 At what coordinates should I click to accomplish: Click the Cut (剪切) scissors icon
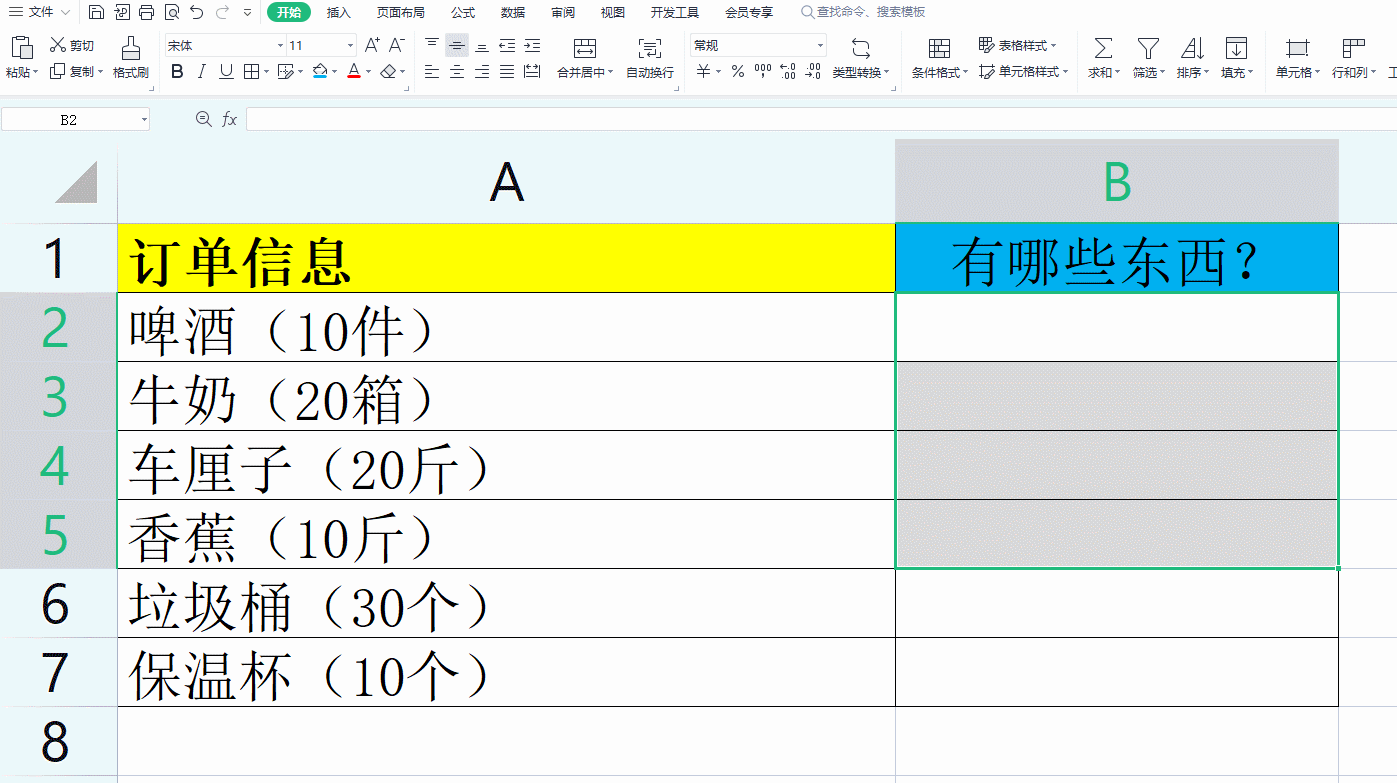click(x=57, y=45)
